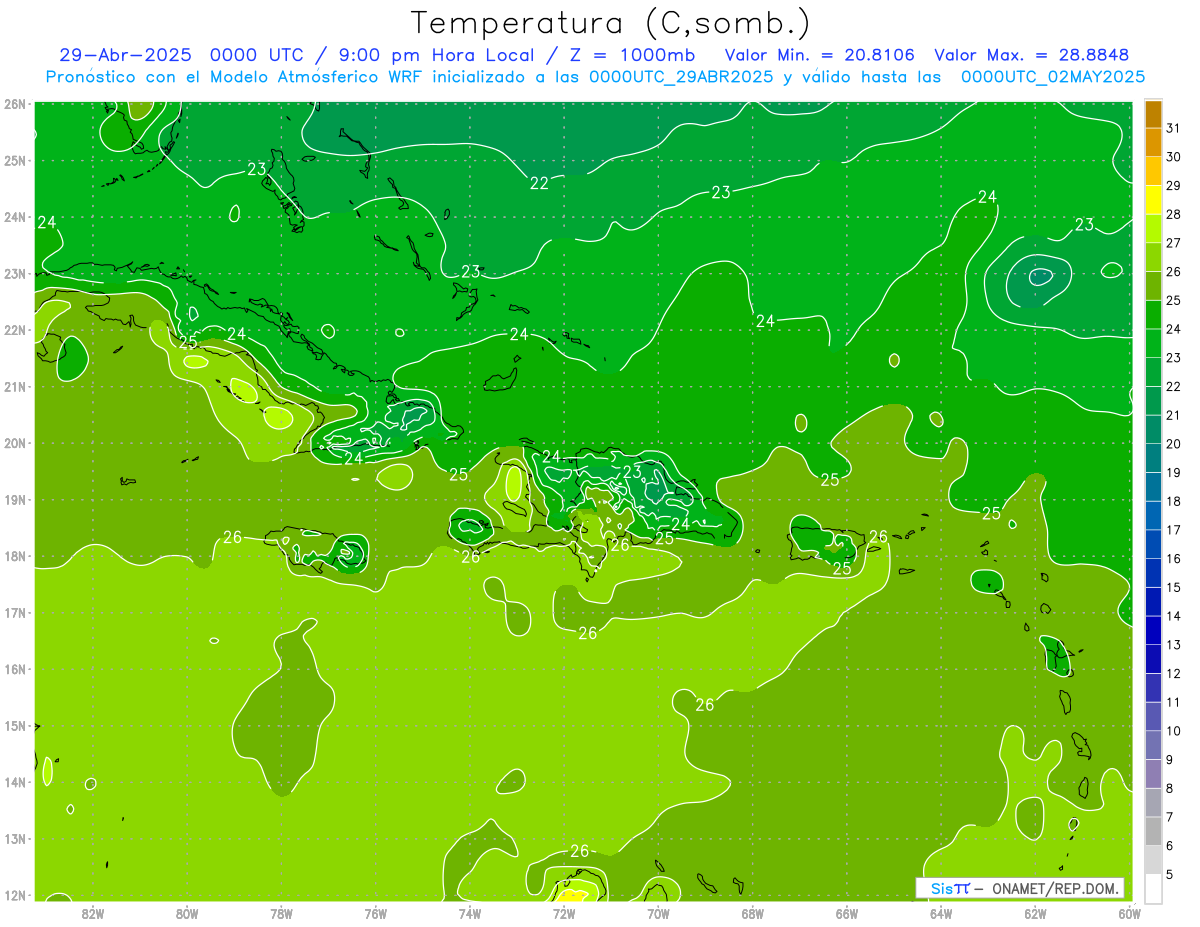1200x927 pixels.
Task: Click the 23N latitude axis label
Action: (15, 273)
